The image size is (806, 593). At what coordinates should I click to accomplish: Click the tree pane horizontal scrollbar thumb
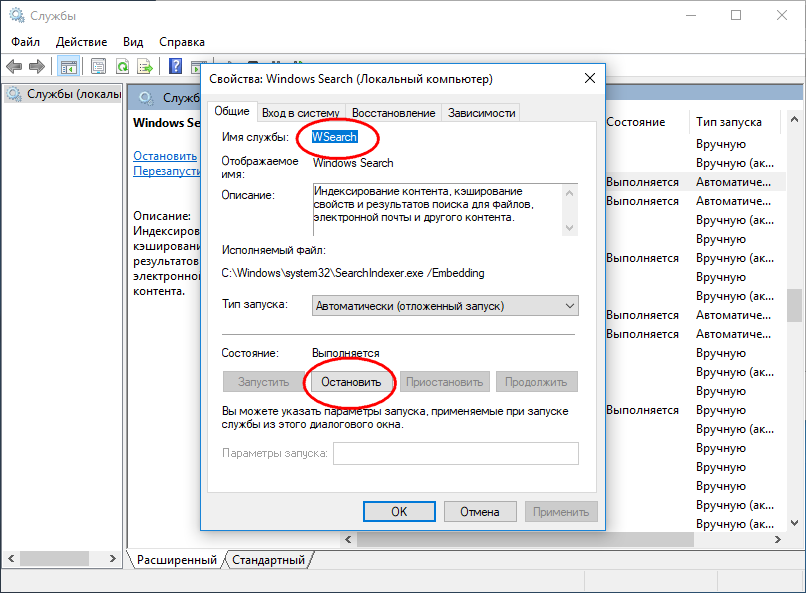tap(54, 558)
